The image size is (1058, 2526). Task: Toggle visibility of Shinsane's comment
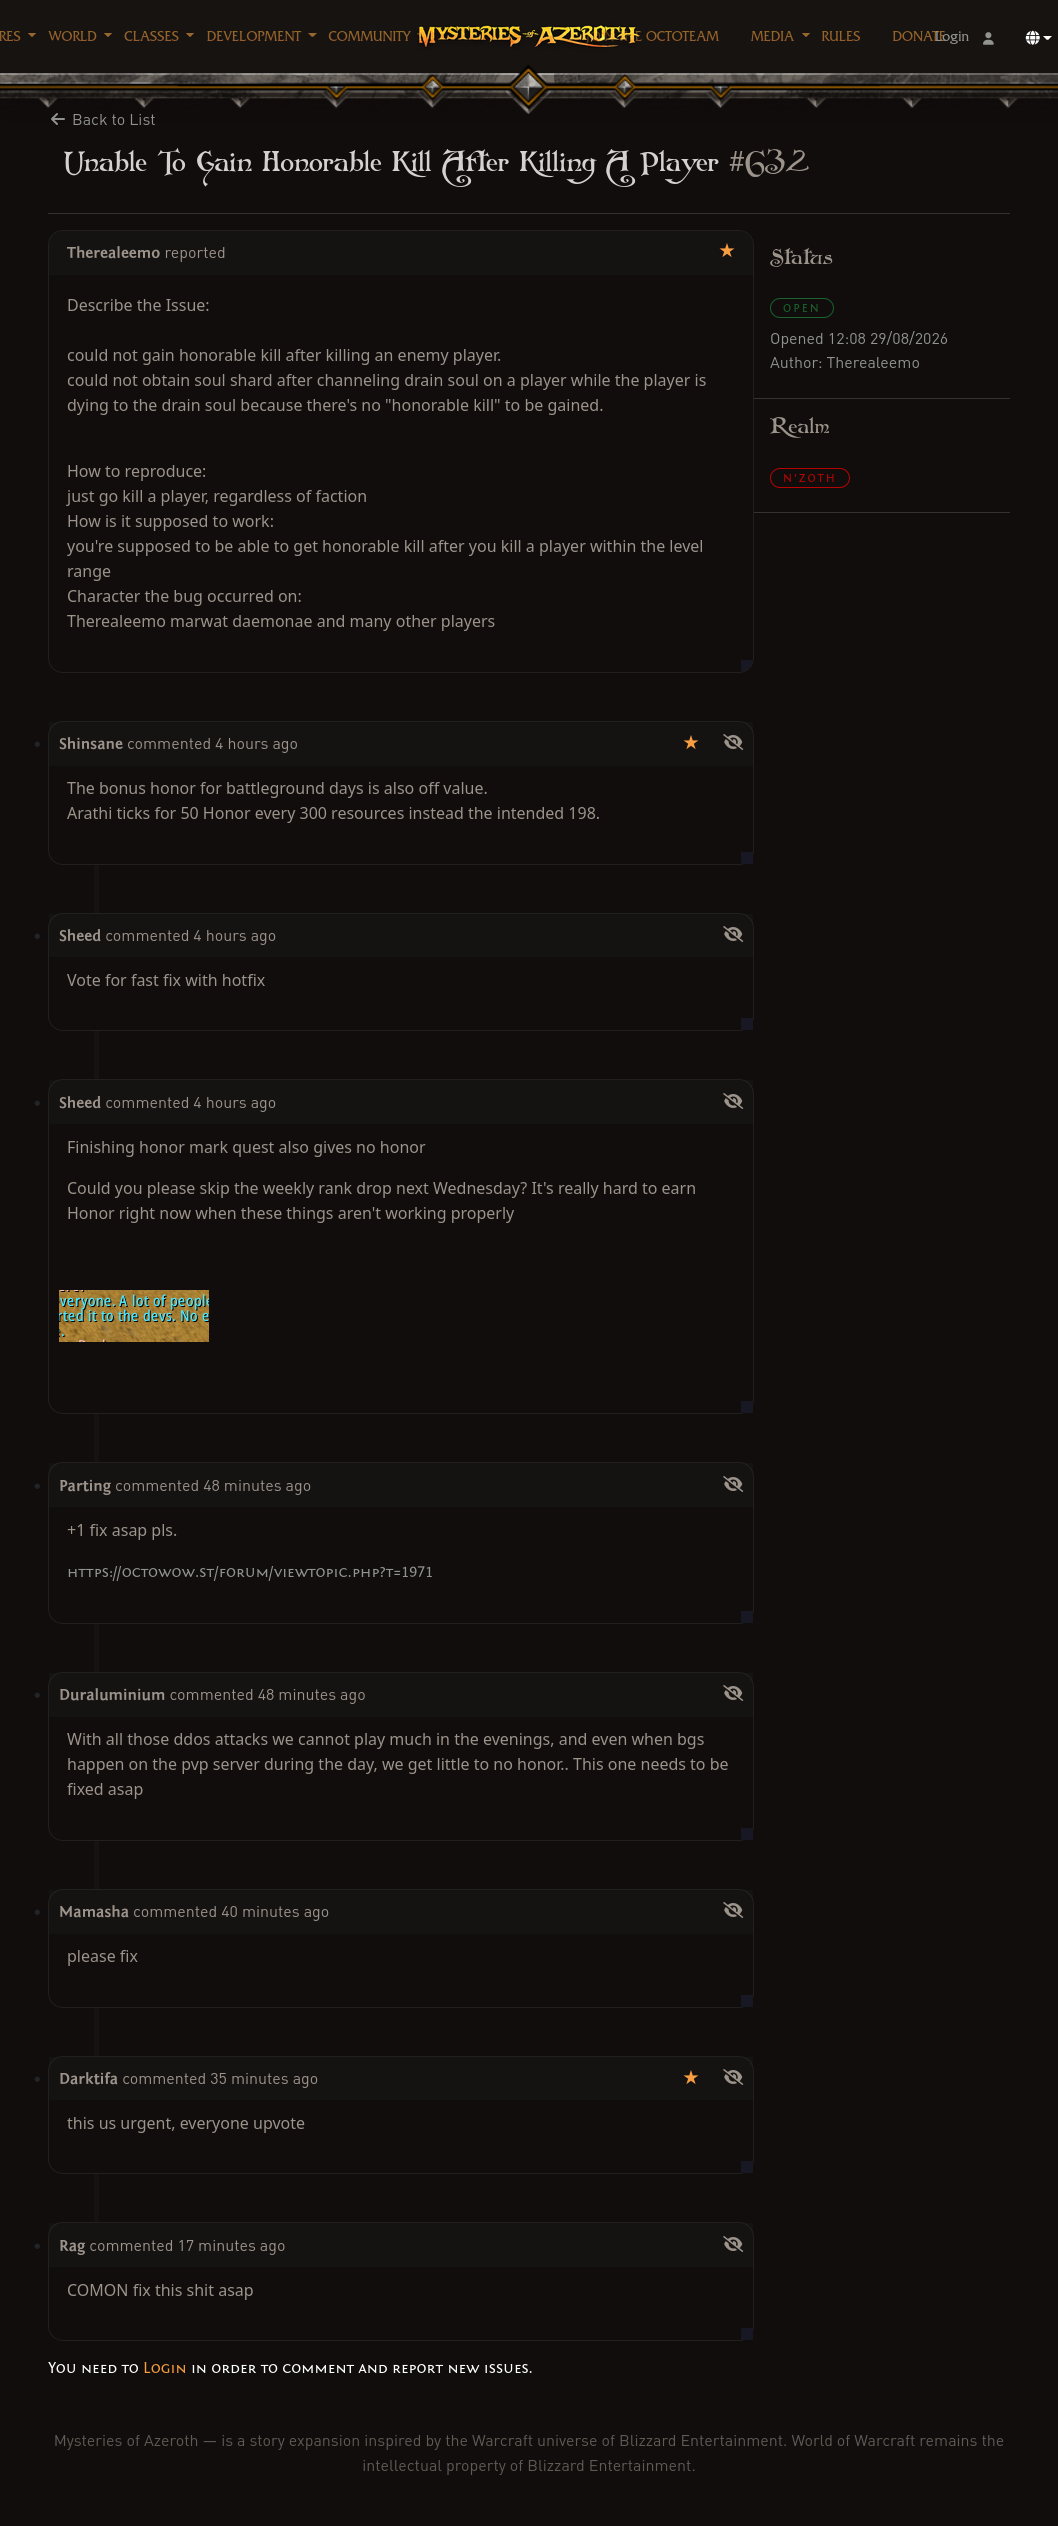(733, 742)
